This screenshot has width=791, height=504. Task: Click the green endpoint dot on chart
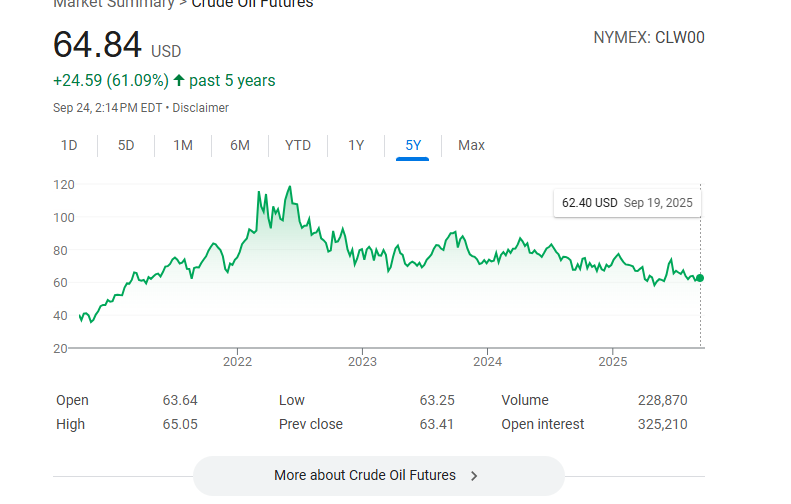coord(700,278)
